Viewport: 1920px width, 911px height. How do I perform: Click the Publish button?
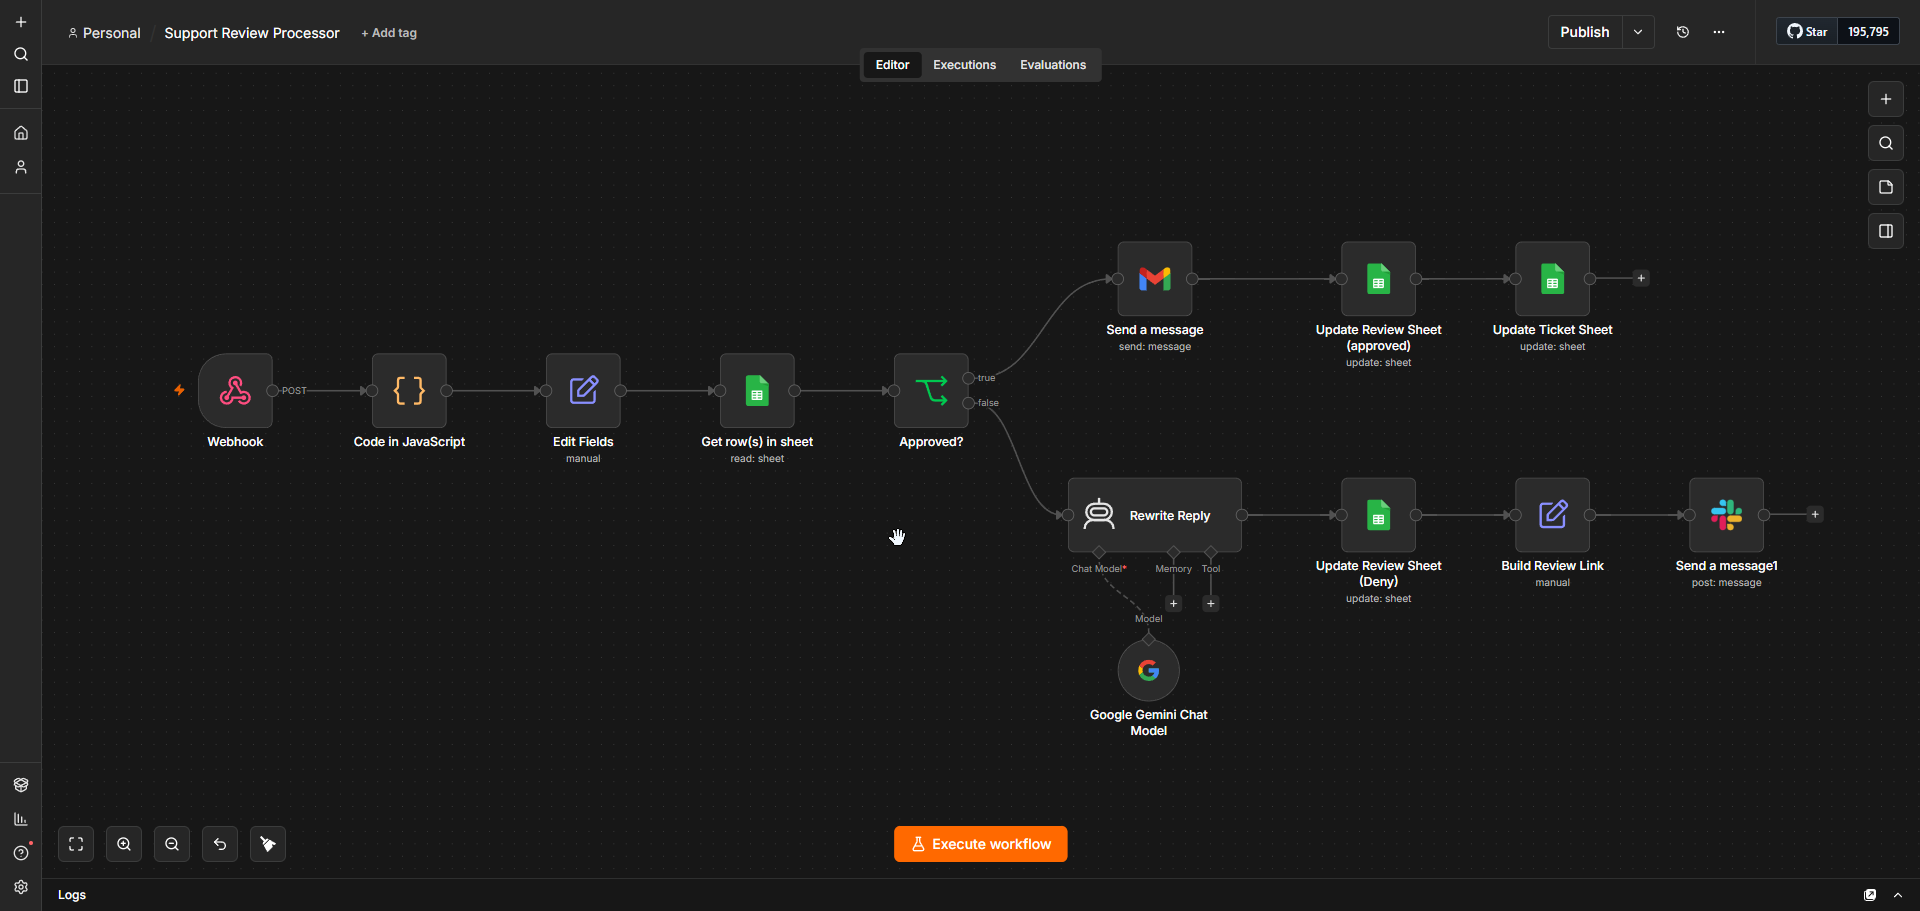pos(1585,32)
